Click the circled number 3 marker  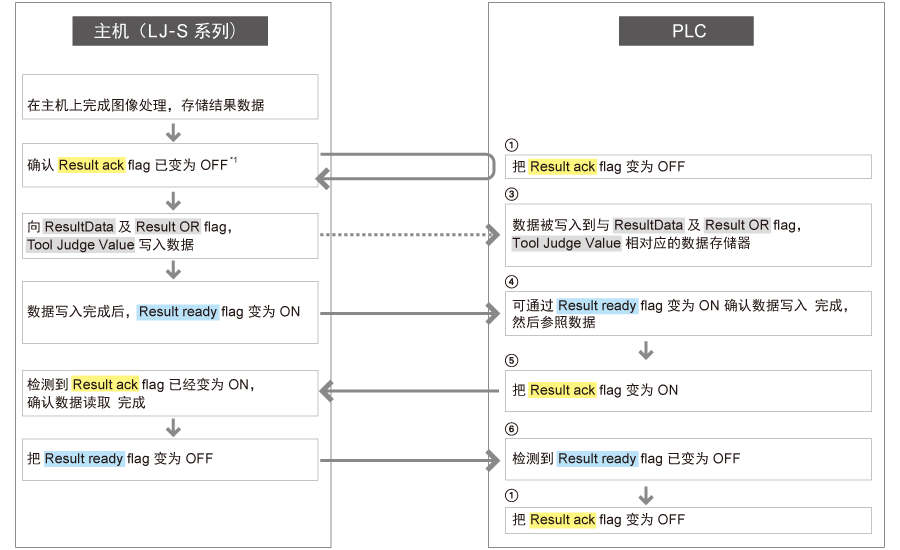click(x=512, y=193)
